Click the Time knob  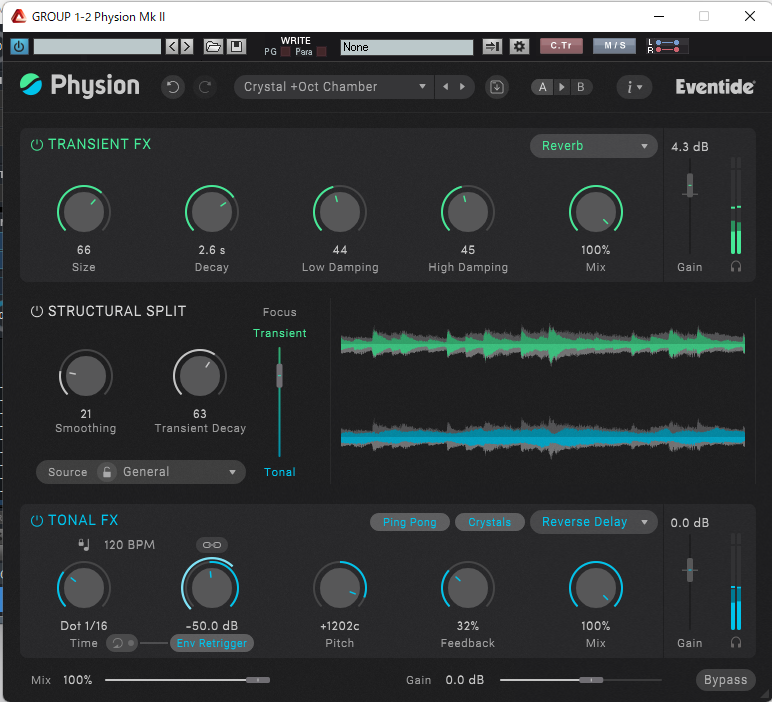[84, 587]
